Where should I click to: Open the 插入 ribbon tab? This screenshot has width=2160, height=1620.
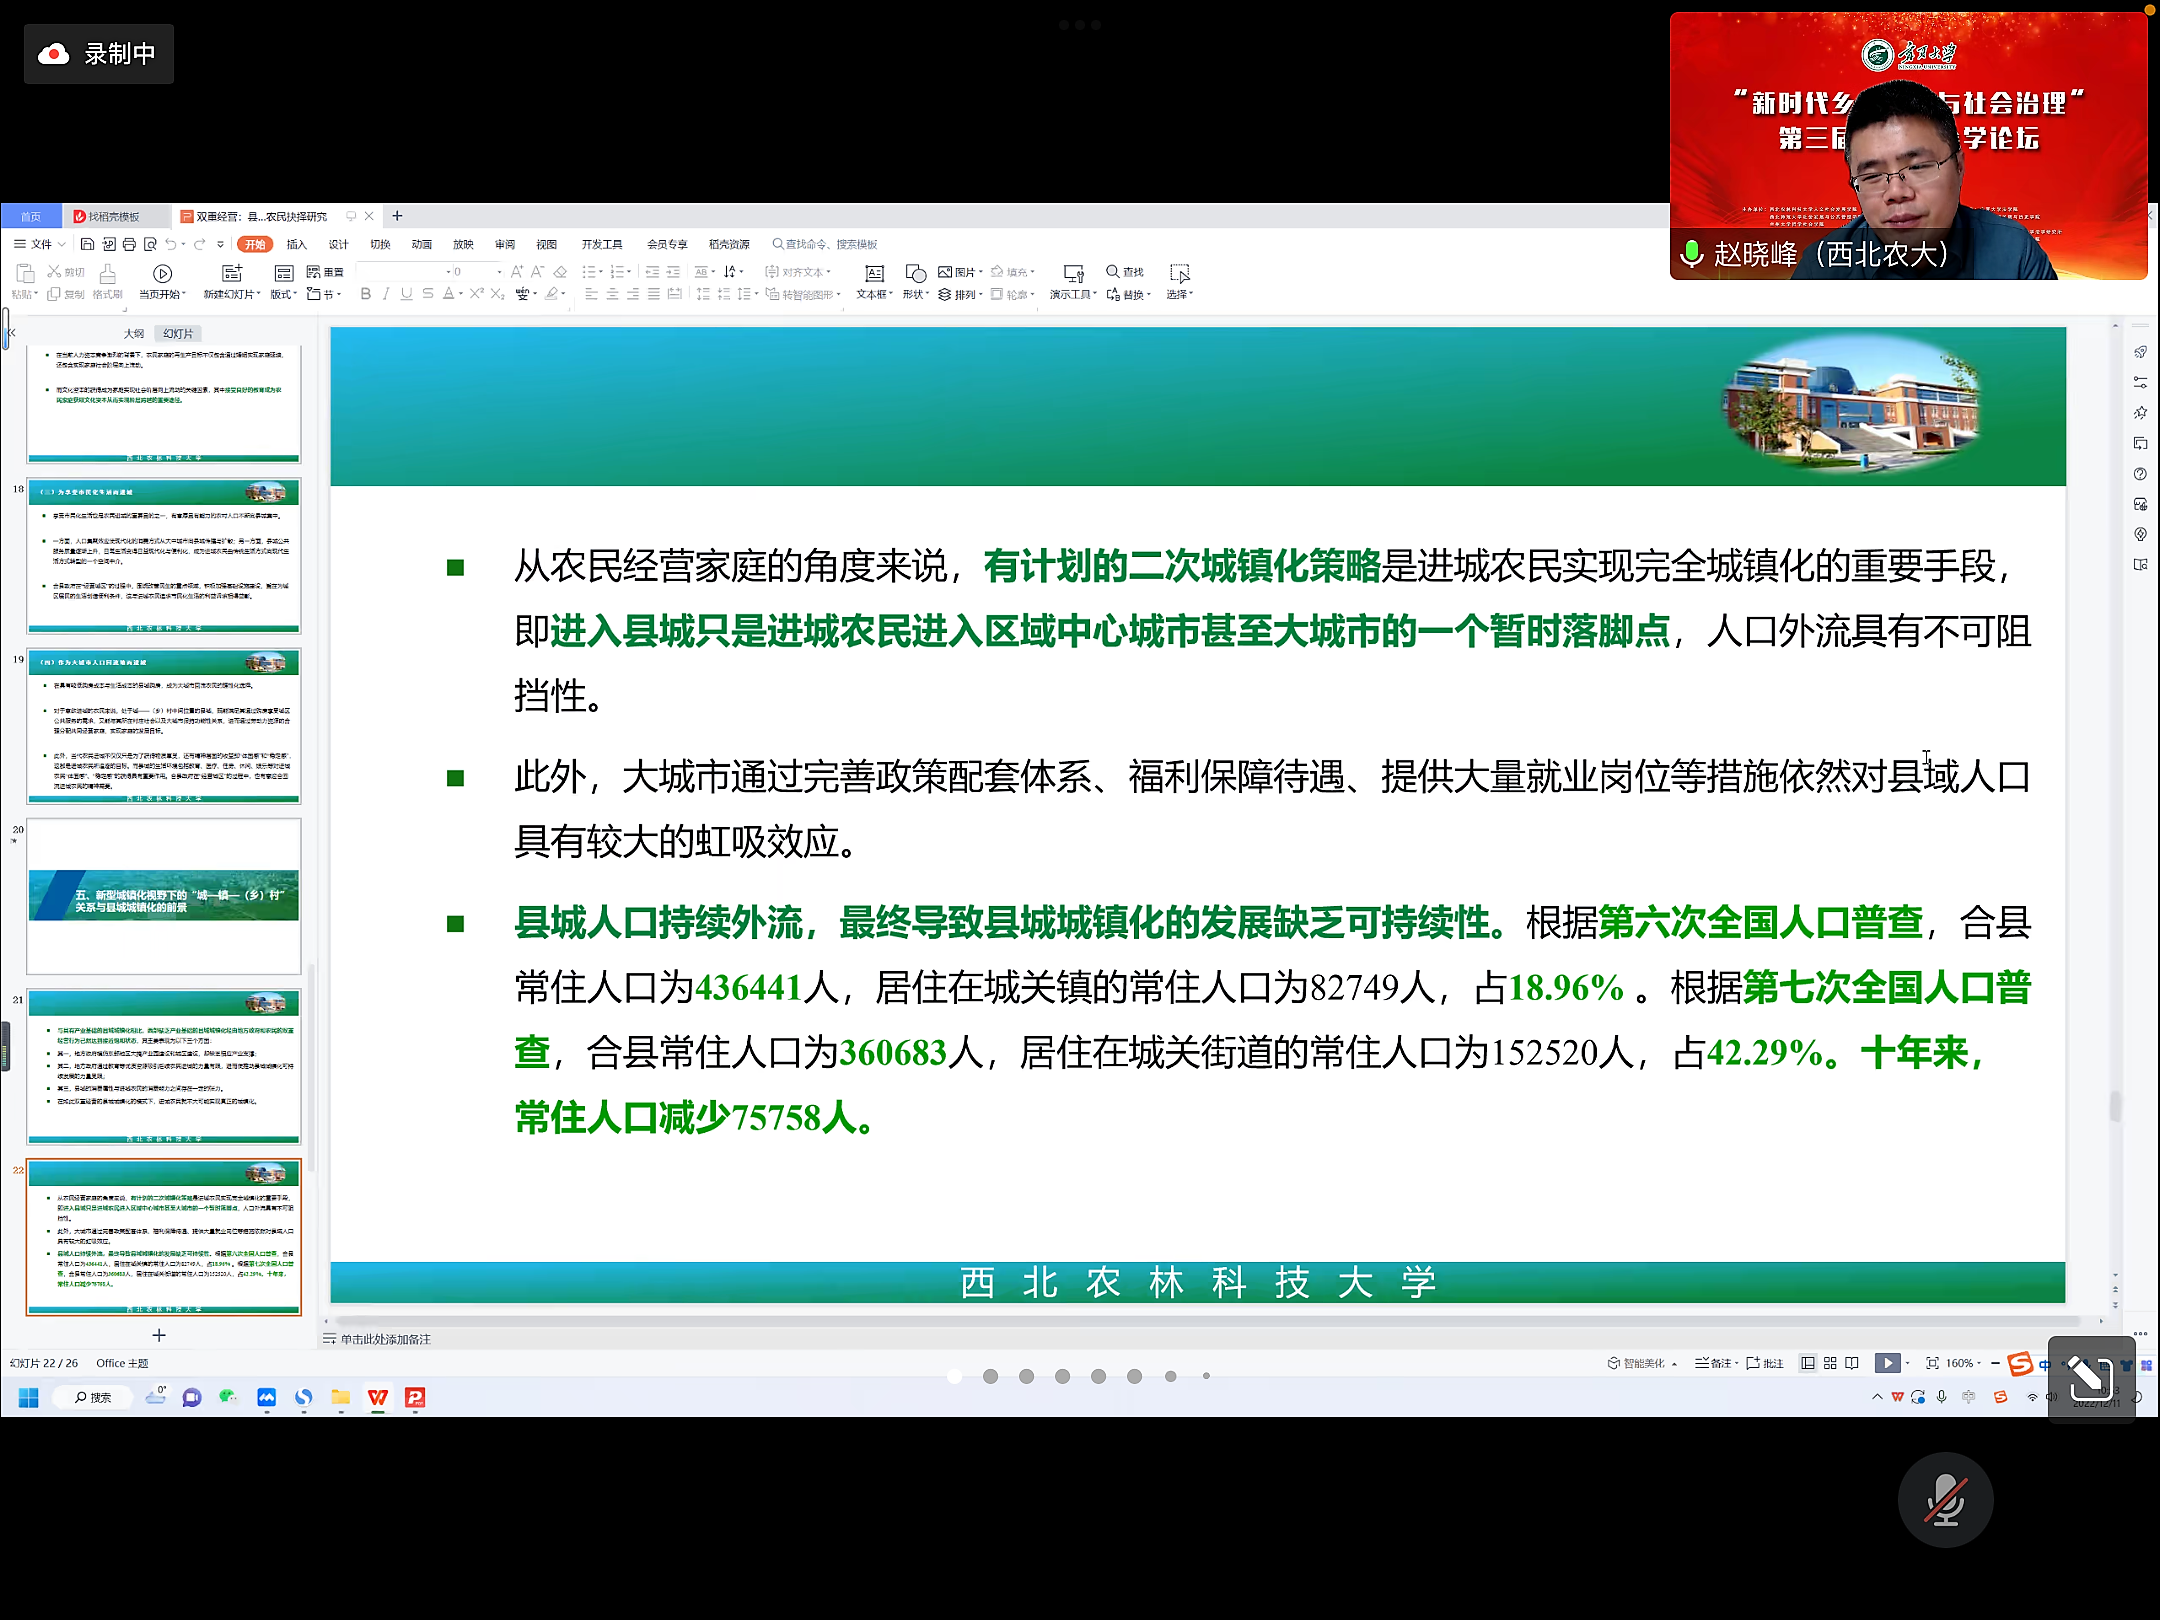[x=296, y=244]
